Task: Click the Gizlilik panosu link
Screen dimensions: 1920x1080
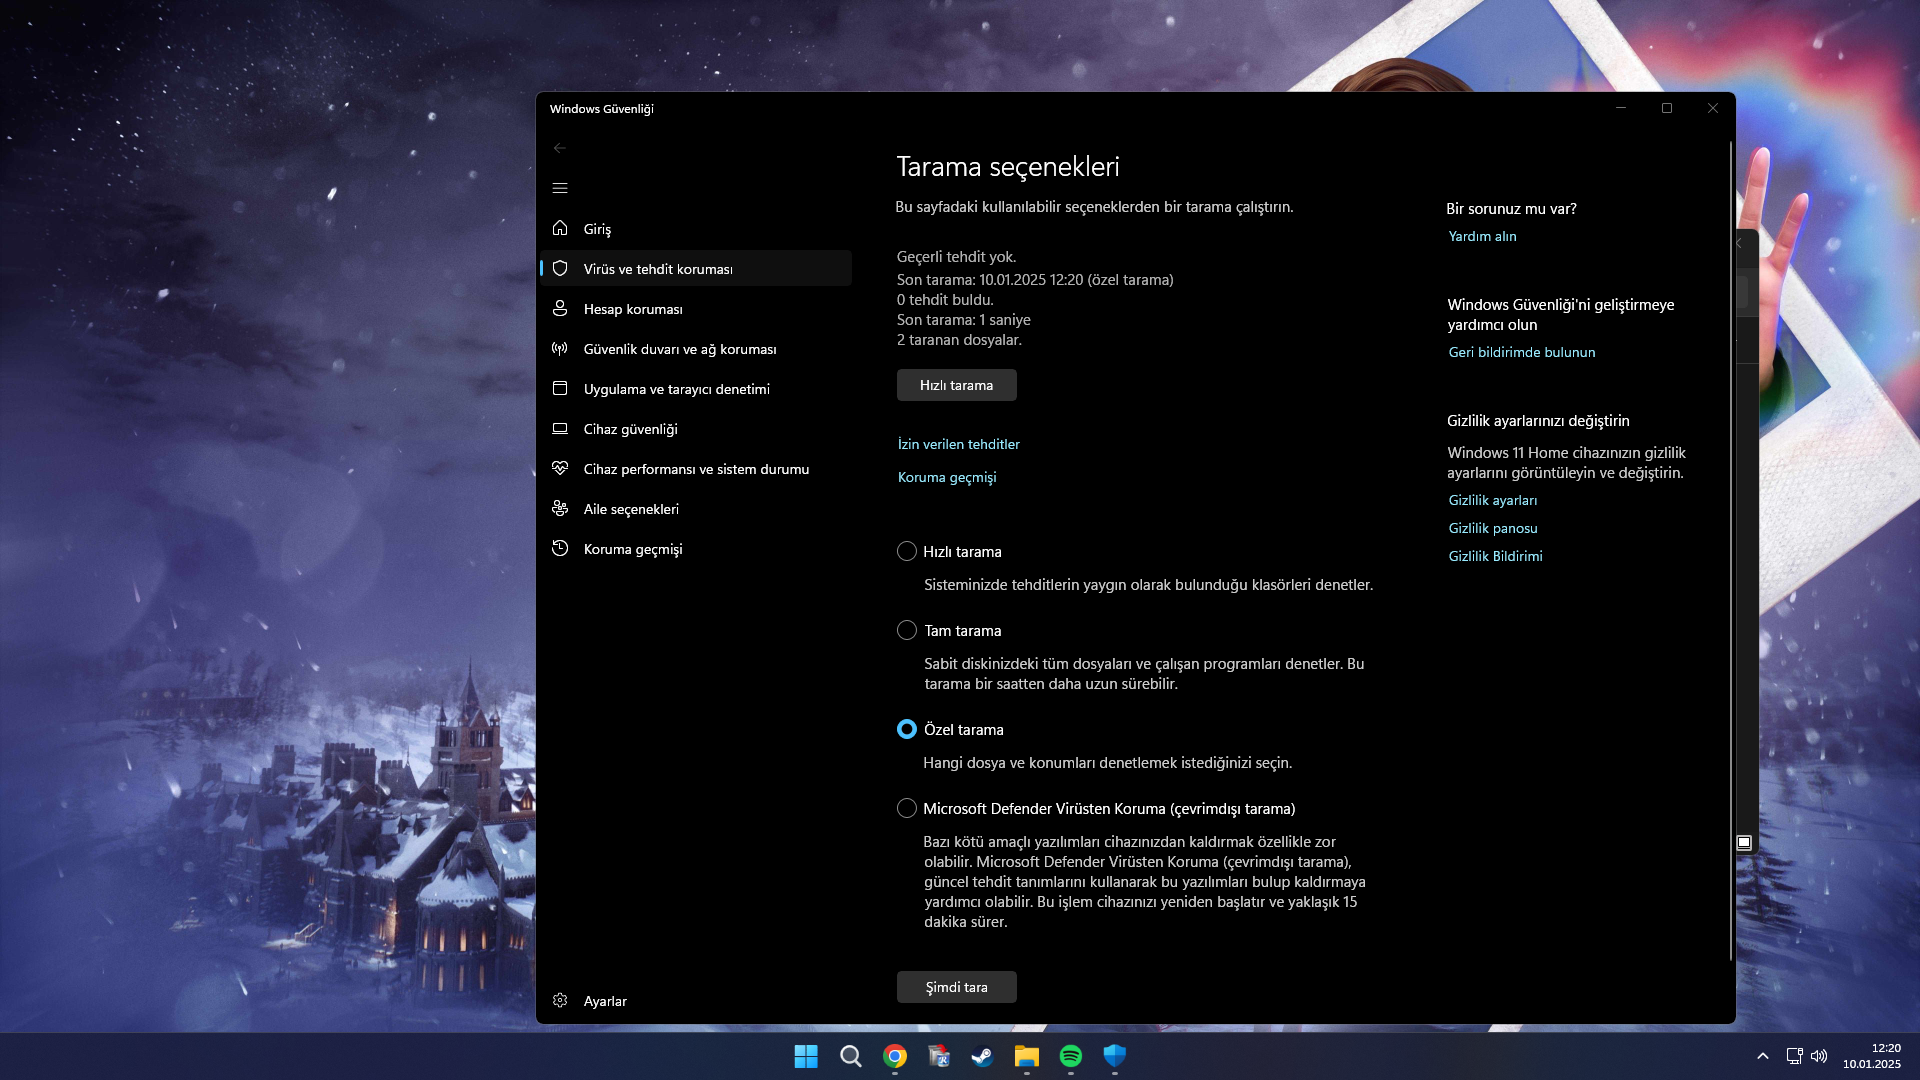Action: 1493,528
